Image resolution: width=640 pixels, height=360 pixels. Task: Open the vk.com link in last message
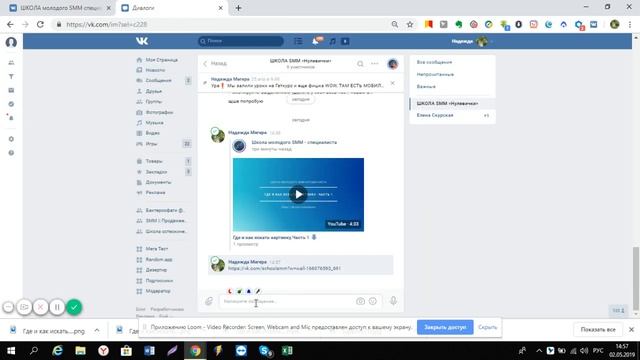[x=284, y=268]
